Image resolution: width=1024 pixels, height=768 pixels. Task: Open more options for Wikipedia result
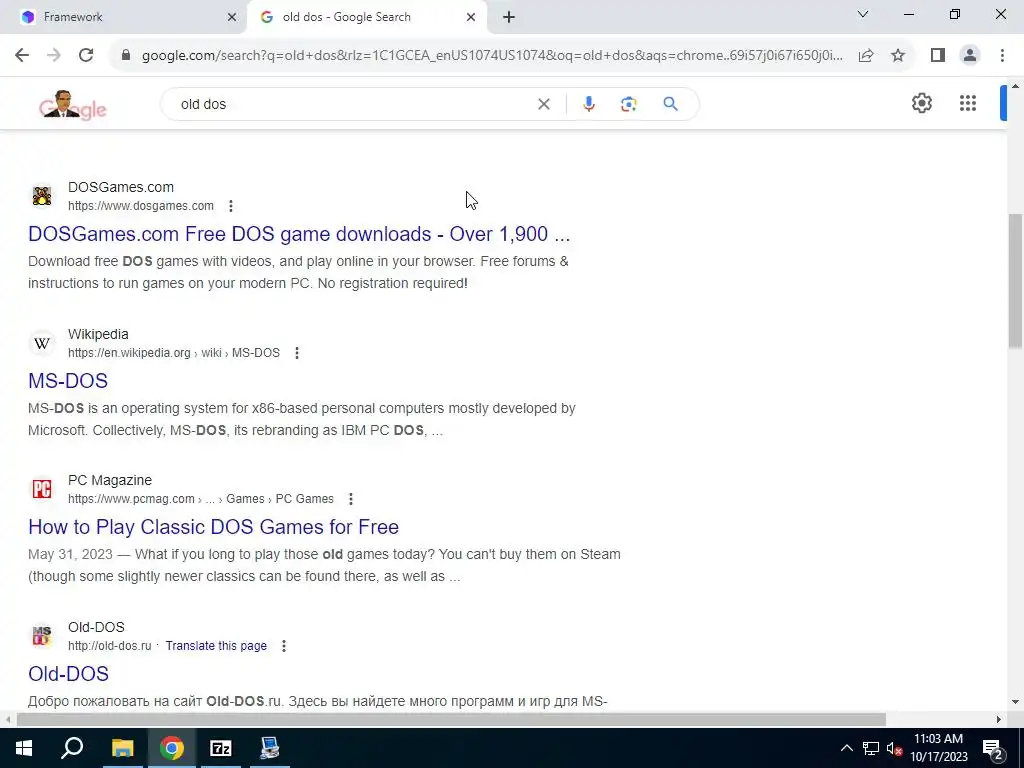[x=296, y=353]
